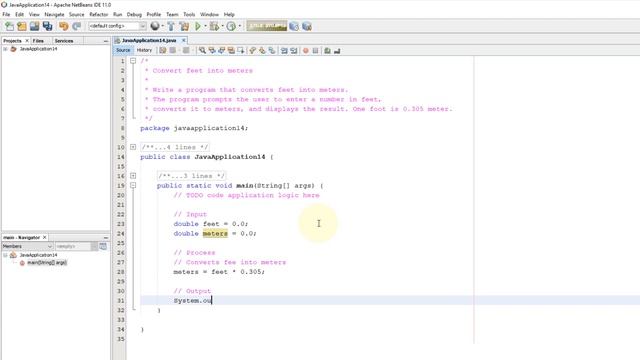
Task: Click the highlighted 'meters' variable on line 24
Action: (215, 233)
